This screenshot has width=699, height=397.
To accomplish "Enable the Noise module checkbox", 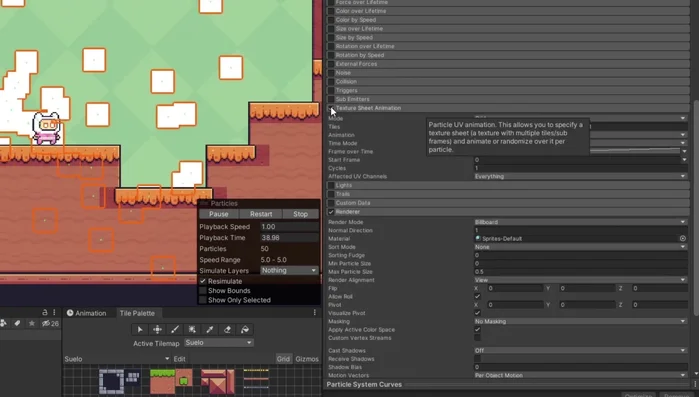I will pyautogui.click(x=331, y=73).
